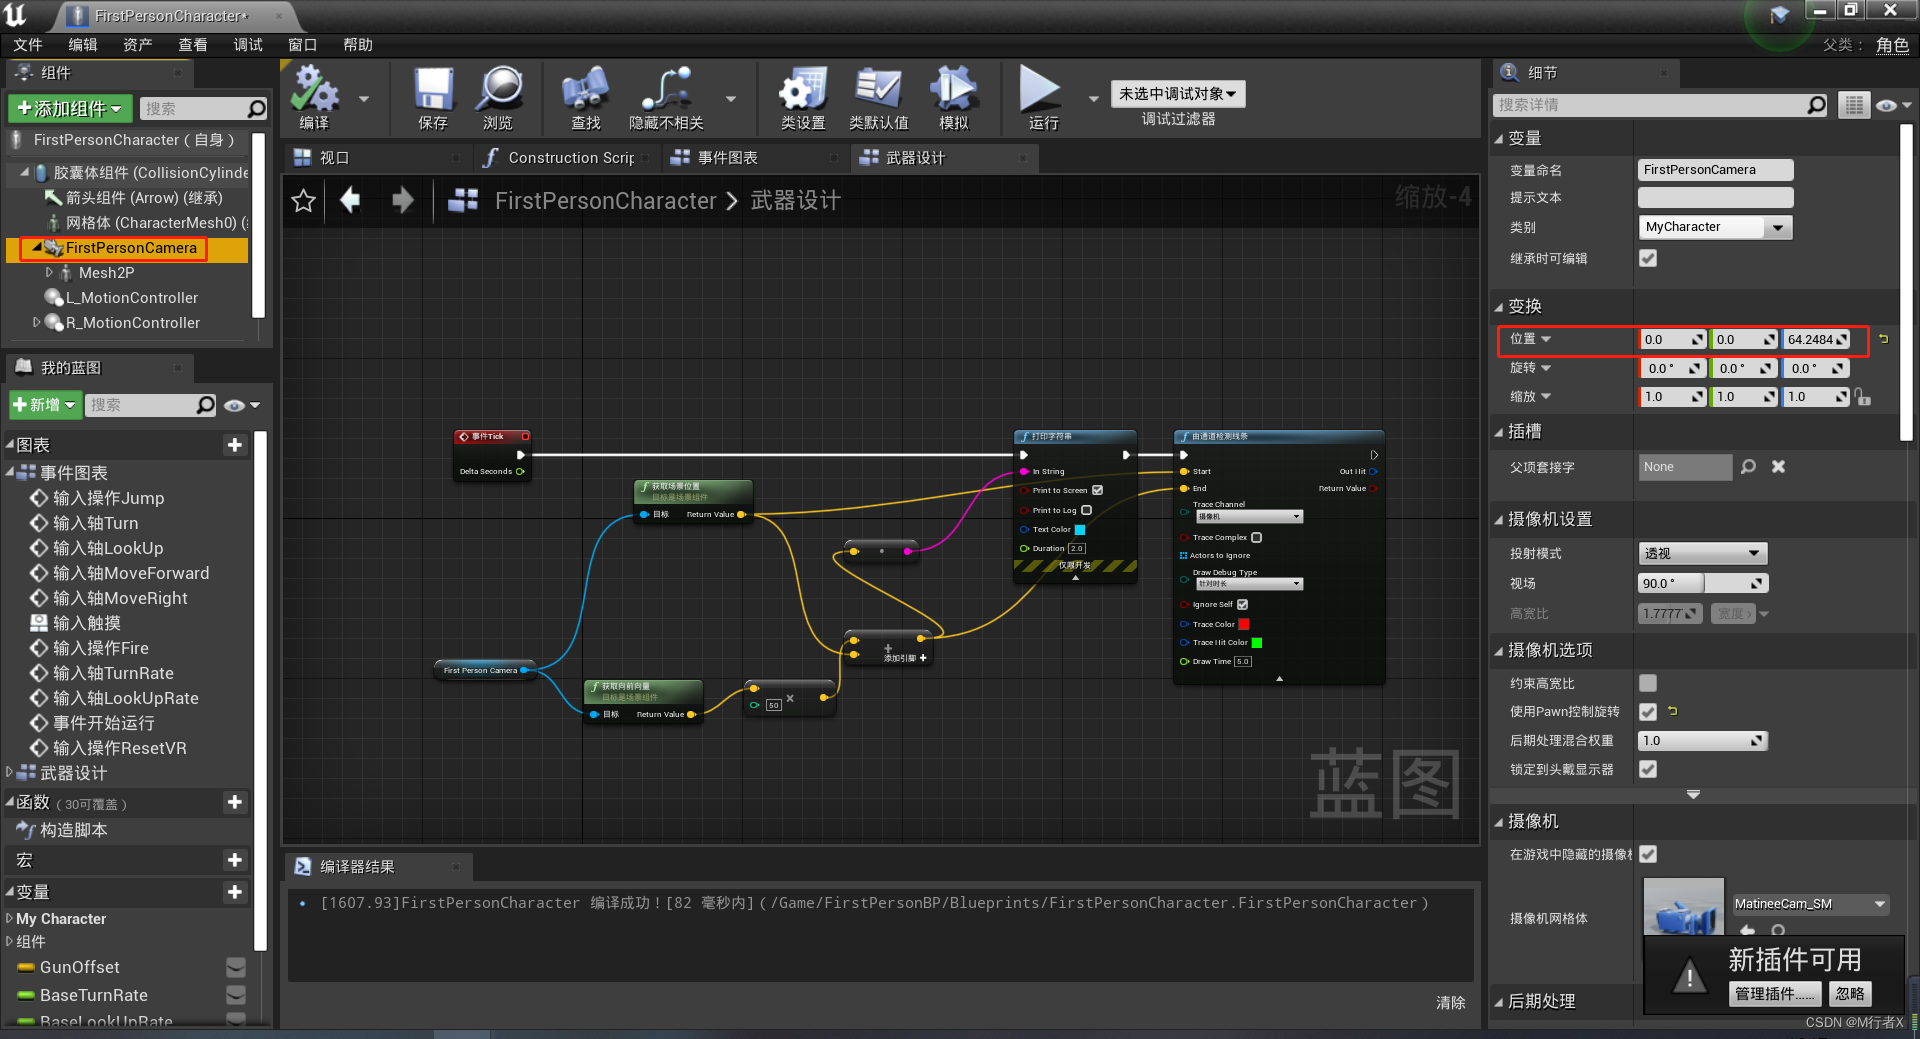Open the Projection Mode (透视) dropdown
1920x1039 pixels.
pos(1703,553)
